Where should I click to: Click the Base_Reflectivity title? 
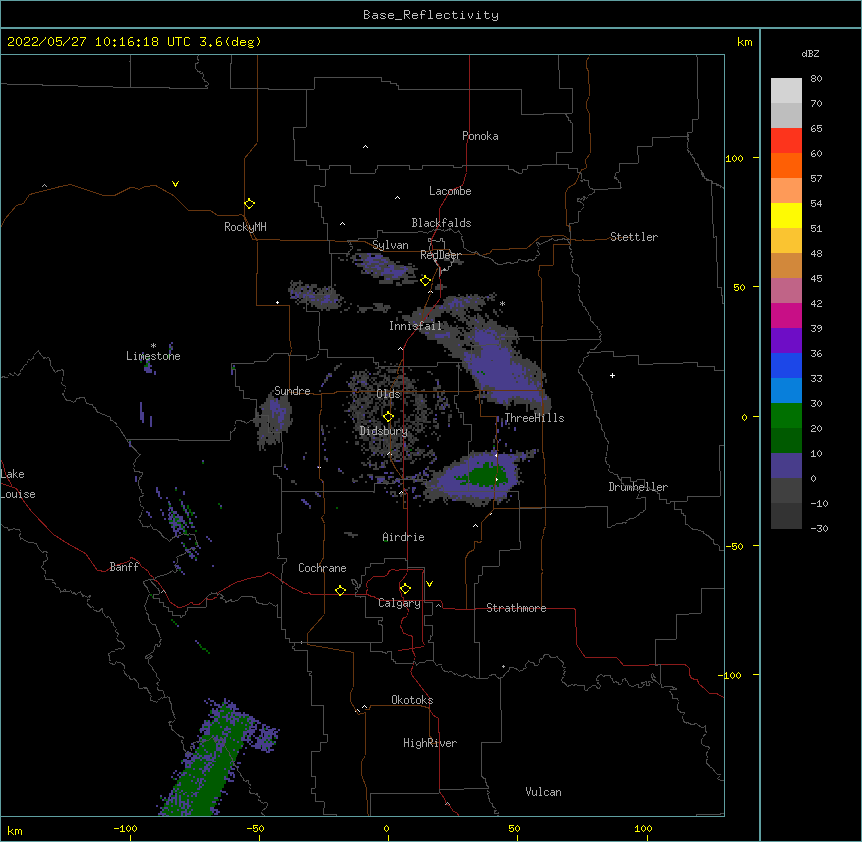coord(431,15)
